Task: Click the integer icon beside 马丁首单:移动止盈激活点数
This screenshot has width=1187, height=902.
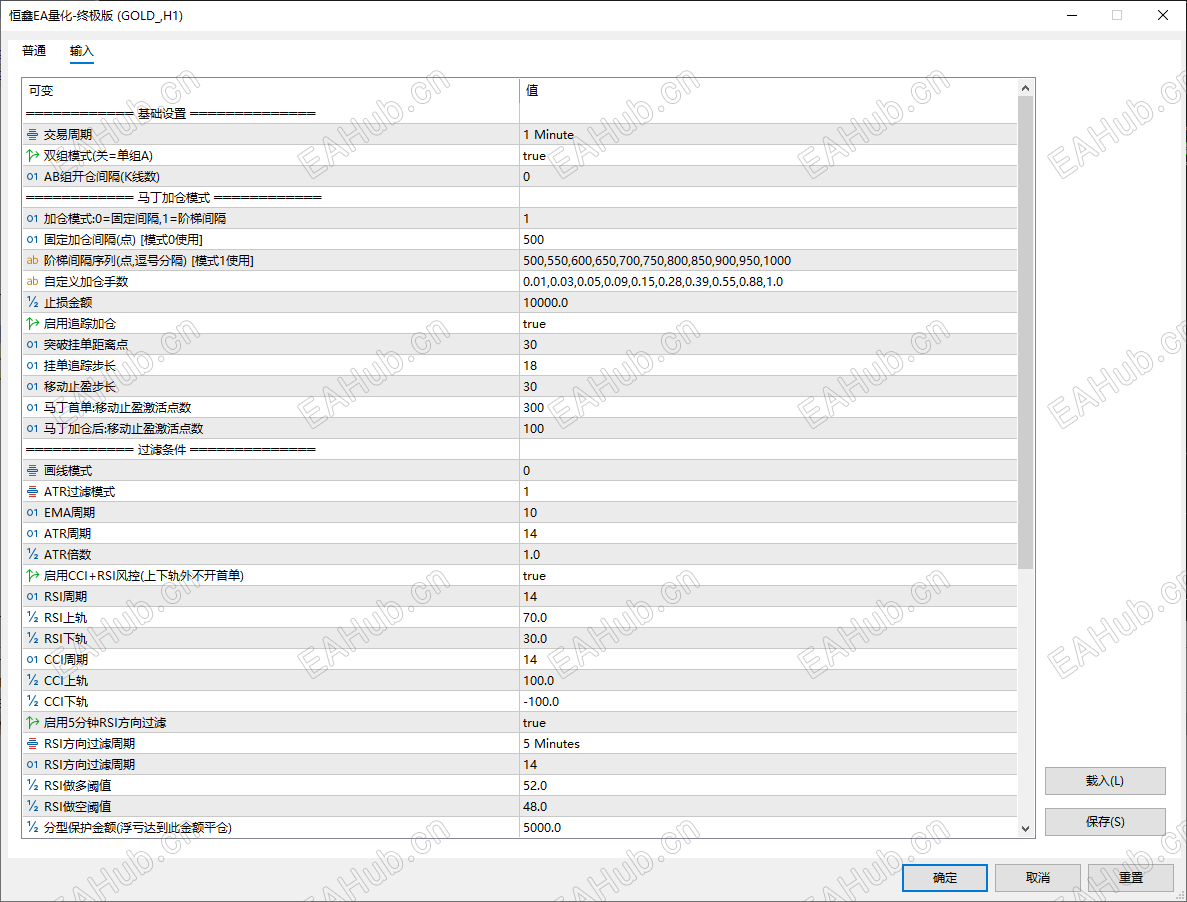Action: pyautogui.click(x=33, y=408)
